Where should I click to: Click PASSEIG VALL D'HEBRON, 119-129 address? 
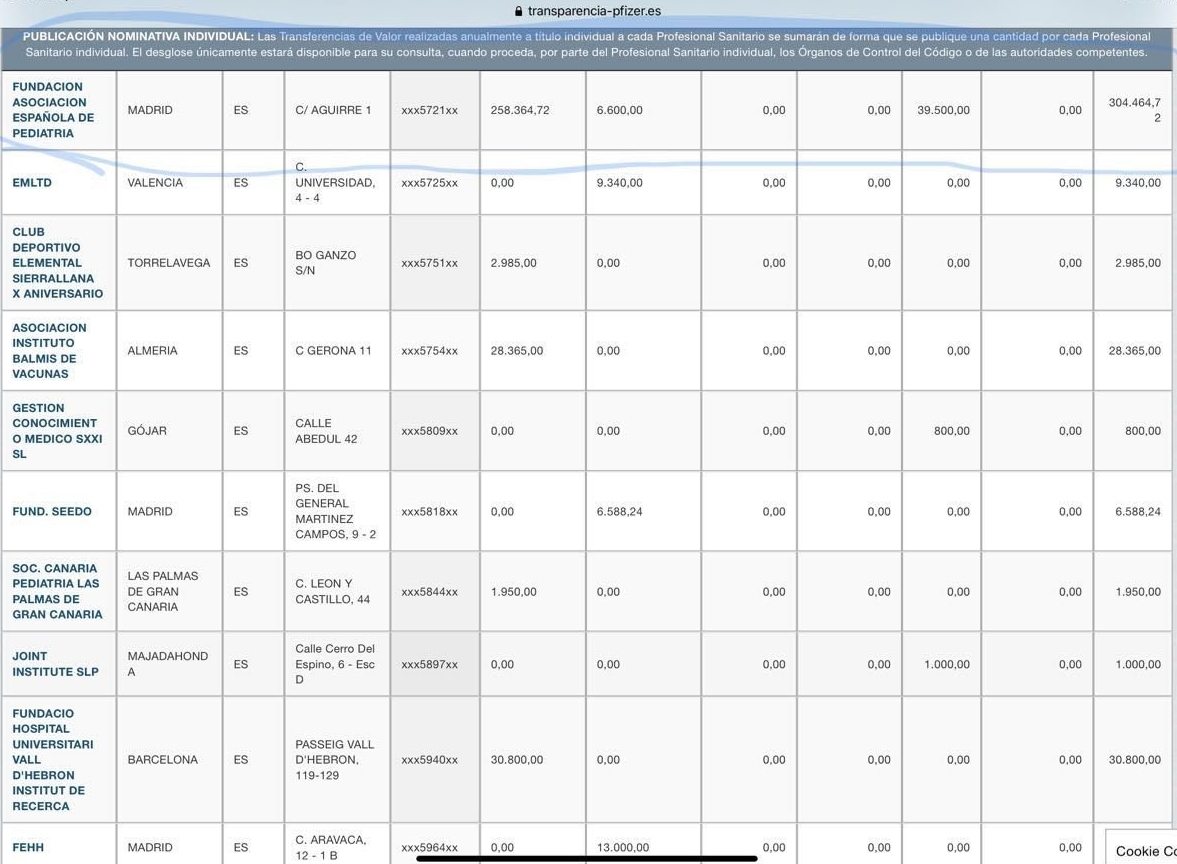335,760
